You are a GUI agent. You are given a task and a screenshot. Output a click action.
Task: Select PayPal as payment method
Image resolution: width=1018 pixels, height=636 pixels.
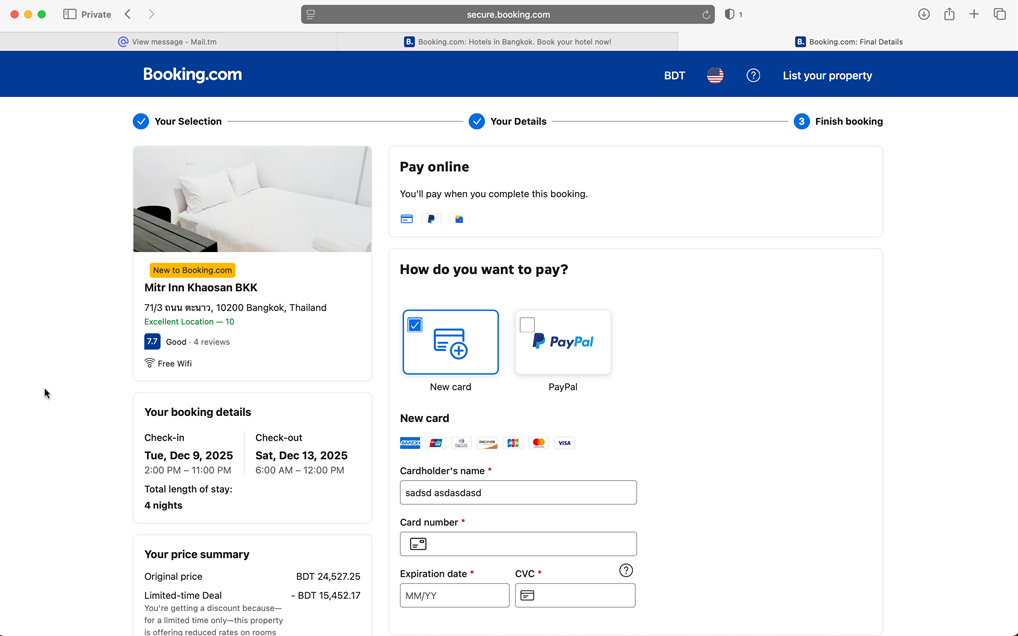point(563,341)
